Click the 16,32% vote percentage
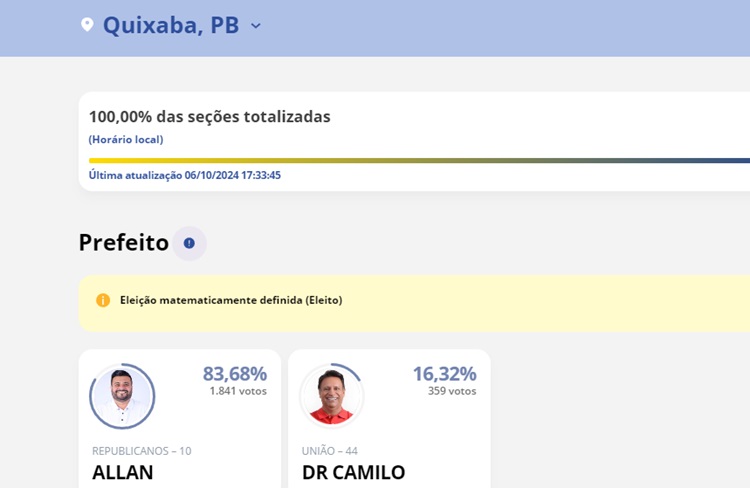Image resolution: width=750 pixels, height=488 pixels. tap(444, 373)
